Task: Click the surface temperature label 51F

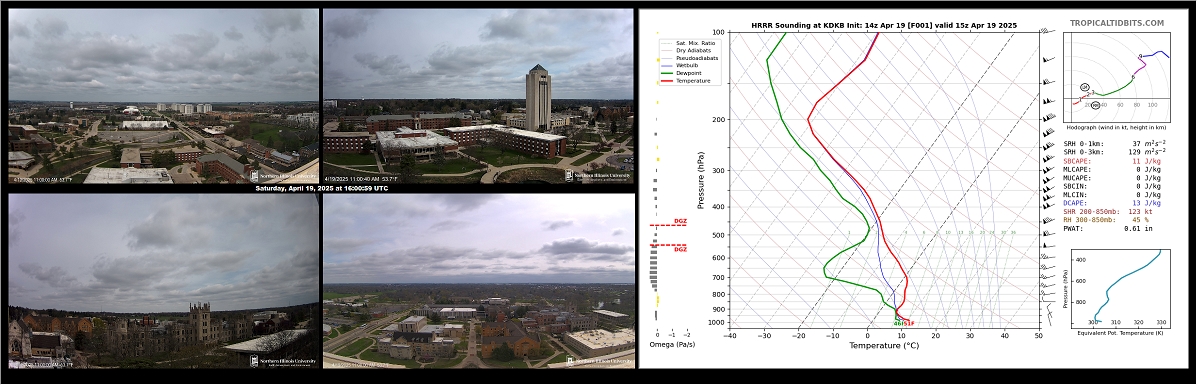Action: pyautogui.click(x=909, y=324)
